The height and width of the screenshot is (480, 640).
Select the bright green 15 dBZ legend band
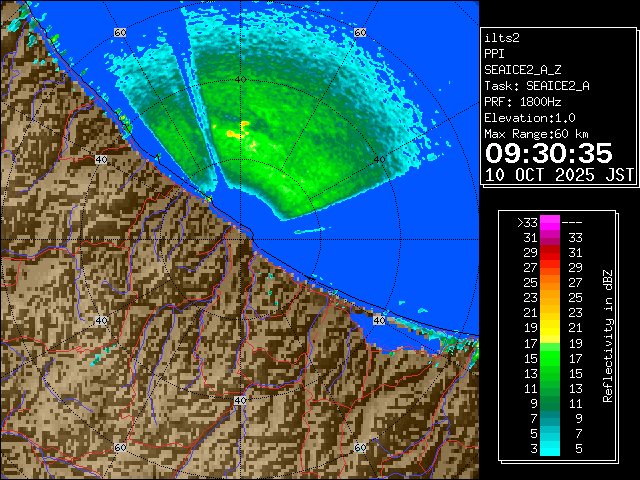(x=550, y=357)
